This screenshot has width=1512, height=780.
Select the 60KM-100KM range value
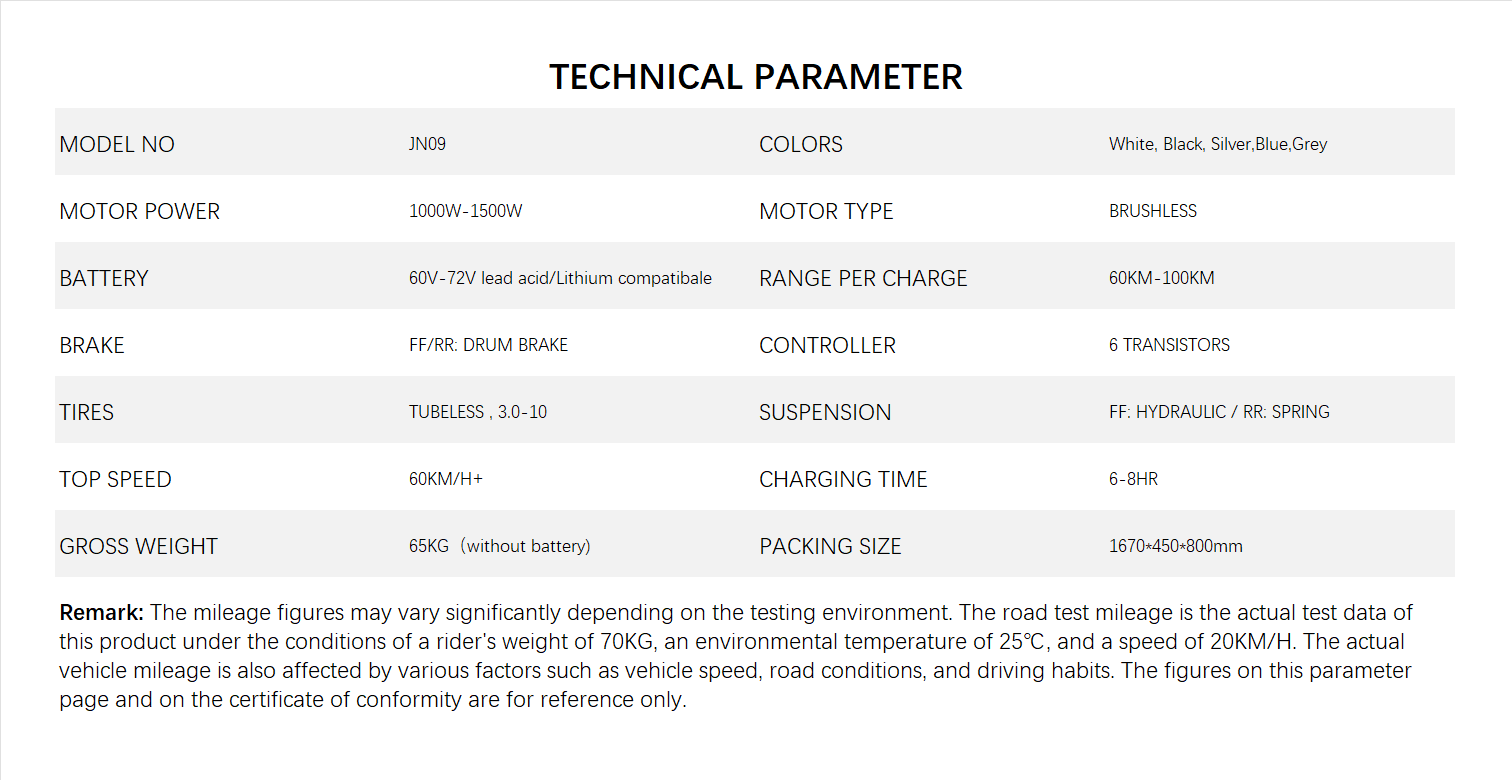point(1161,278)
